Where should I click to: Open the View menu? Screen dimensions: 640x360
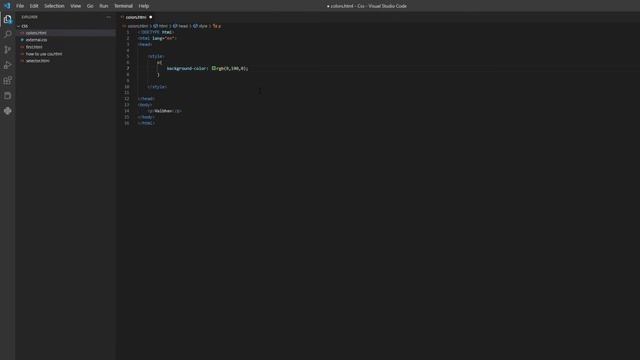click(x=76, y=6)
